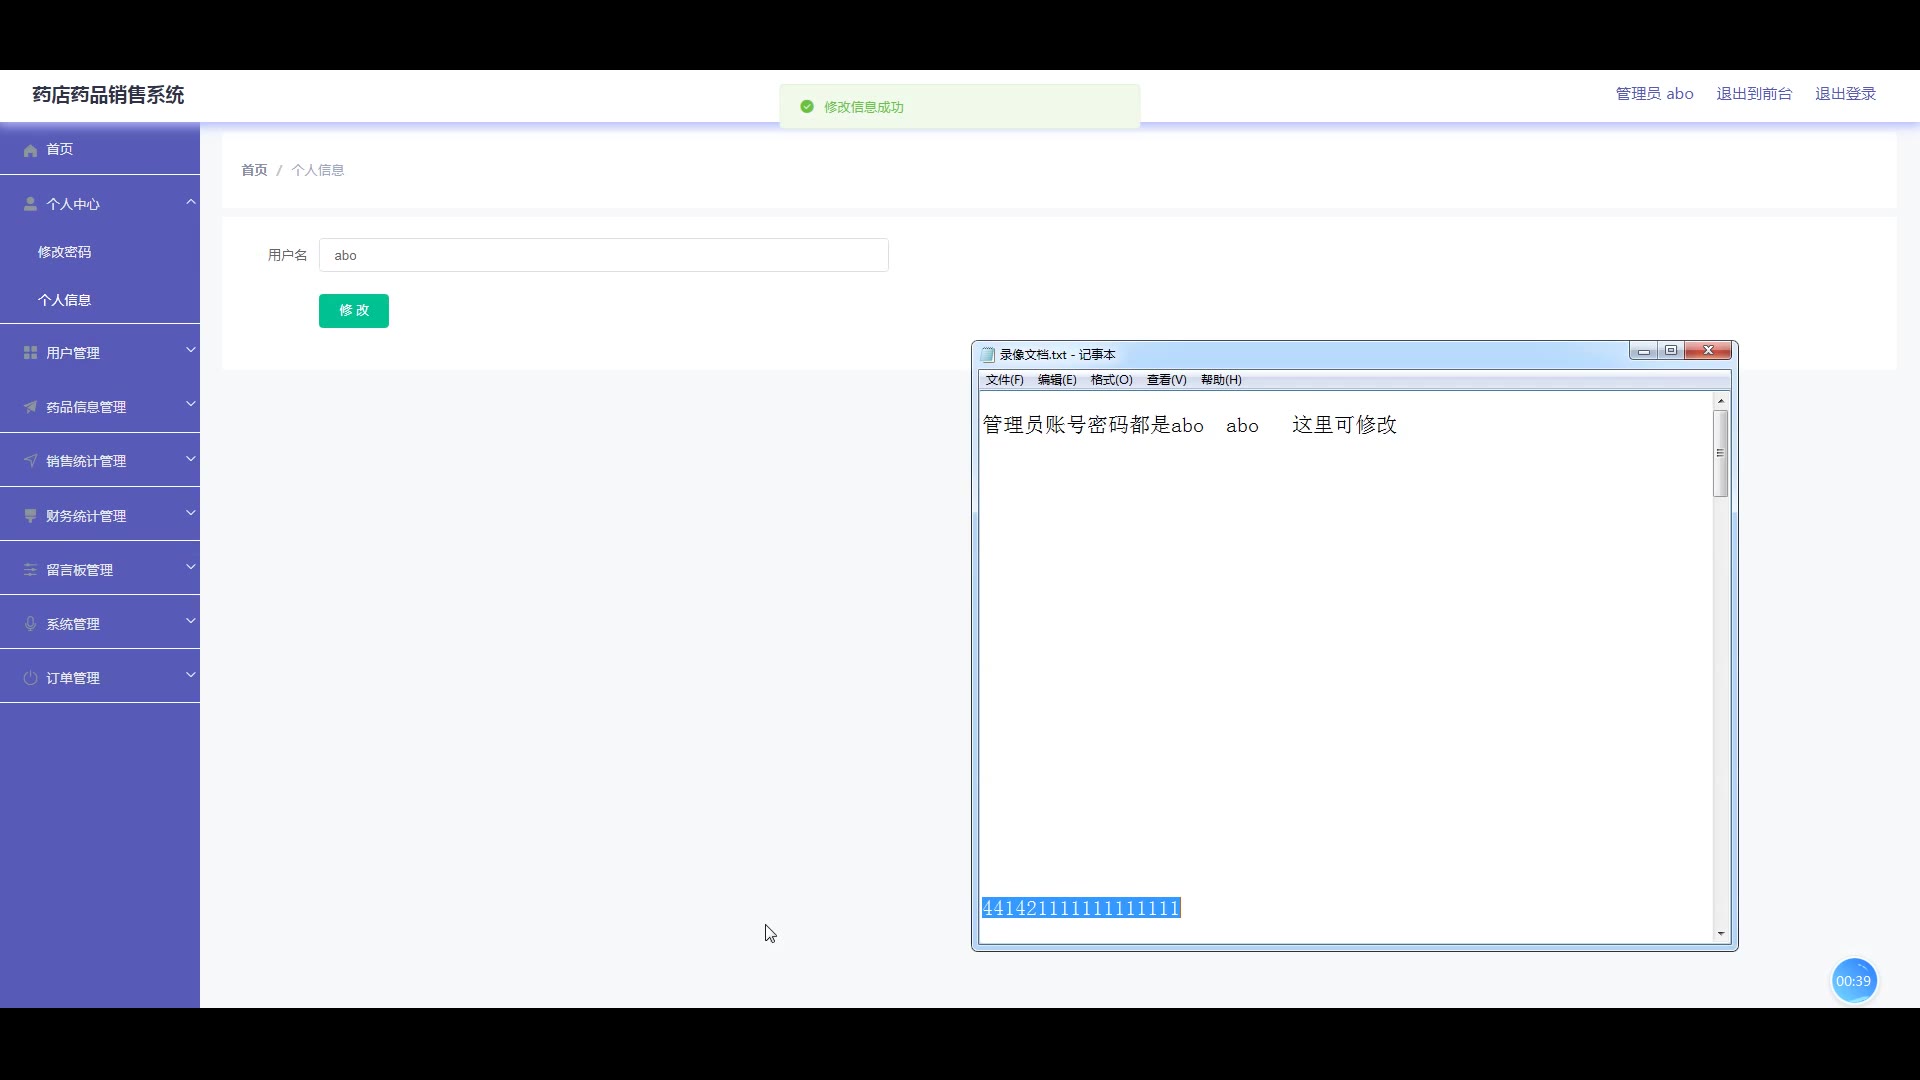Viewport: 1920px width, 1080px height.
Task: Expand the 用户管理 chevron
Action: click(x=190, y=350)
